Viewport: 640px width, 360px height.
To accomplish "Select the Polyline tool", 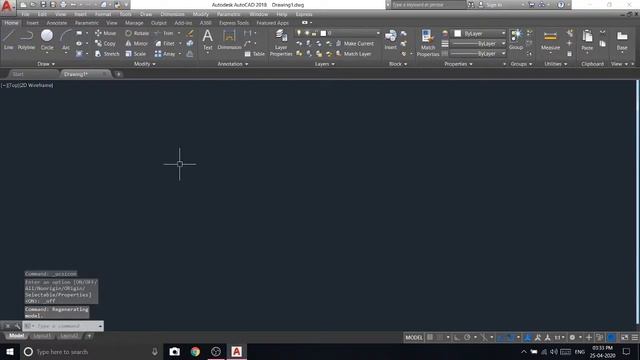I will [26, 40].
